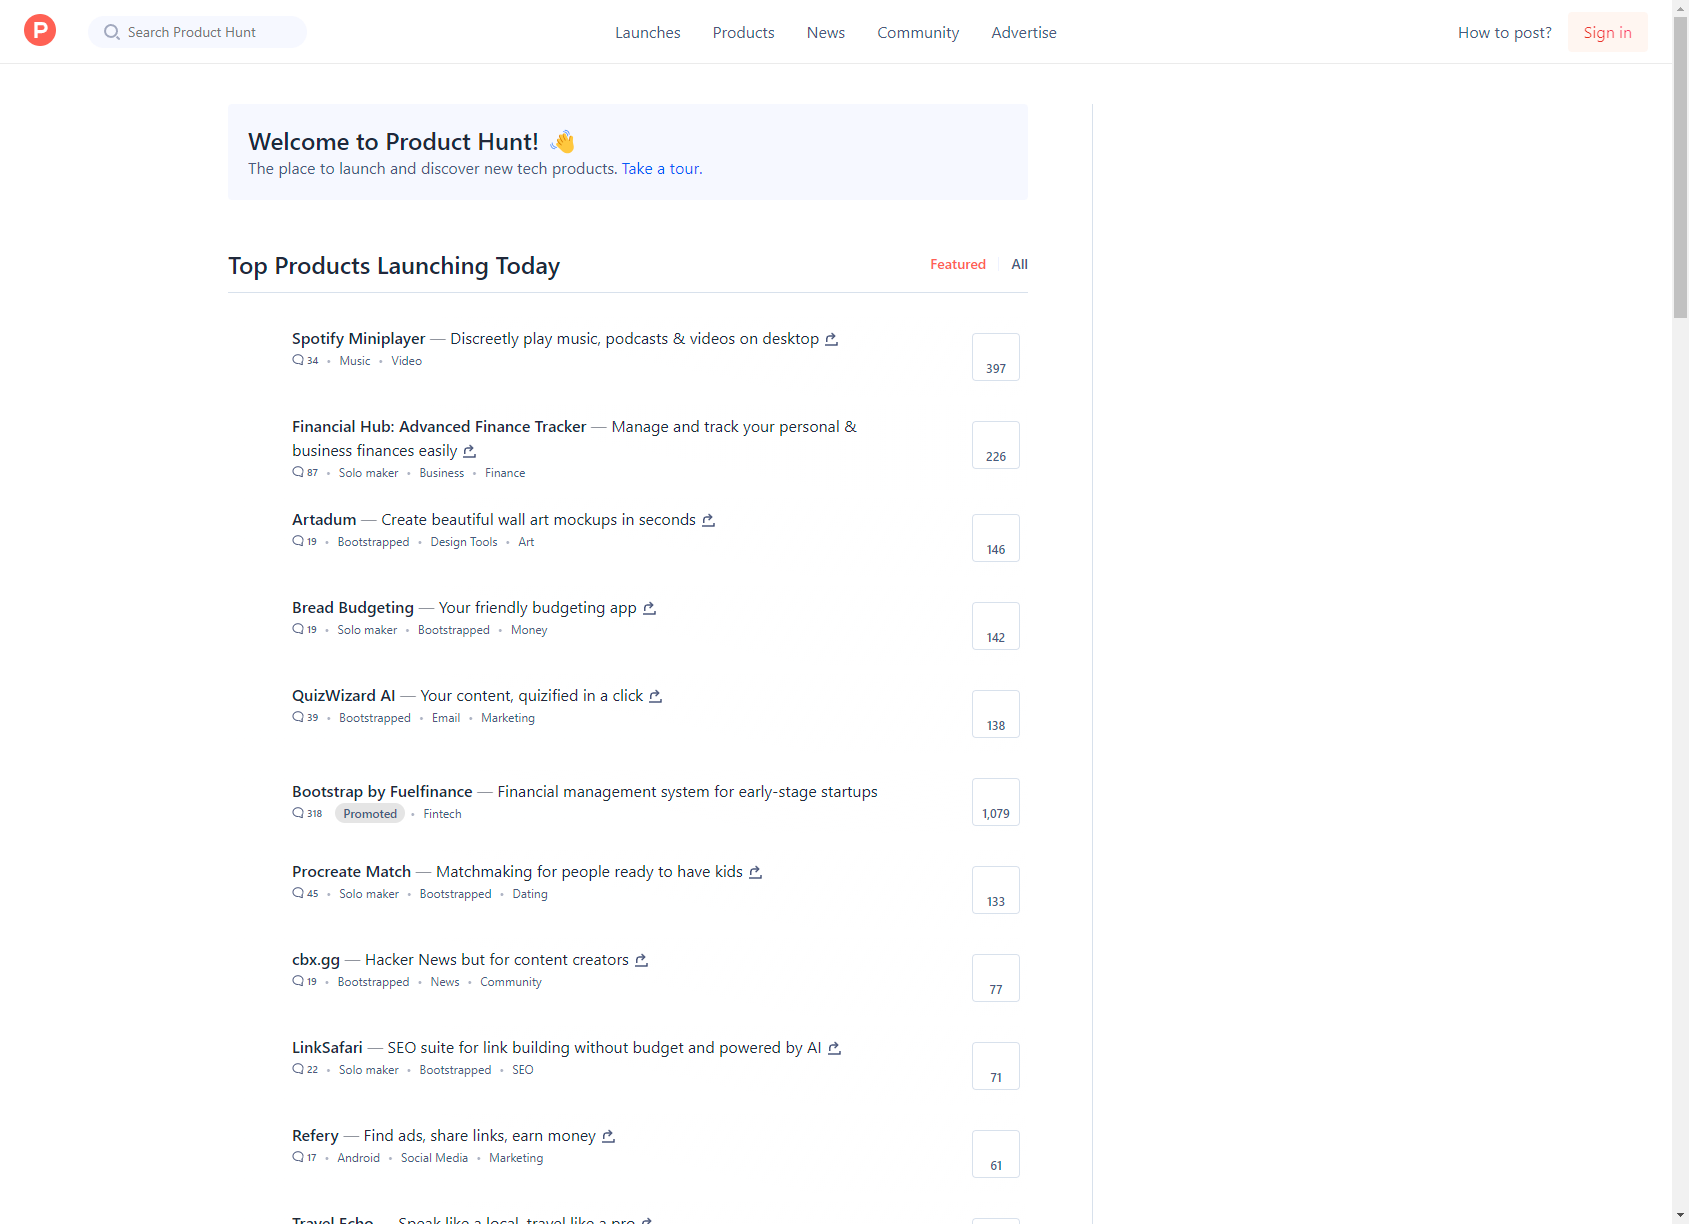Click the Design Tools topic tag

pyautogui.click(x=464, y=542)
